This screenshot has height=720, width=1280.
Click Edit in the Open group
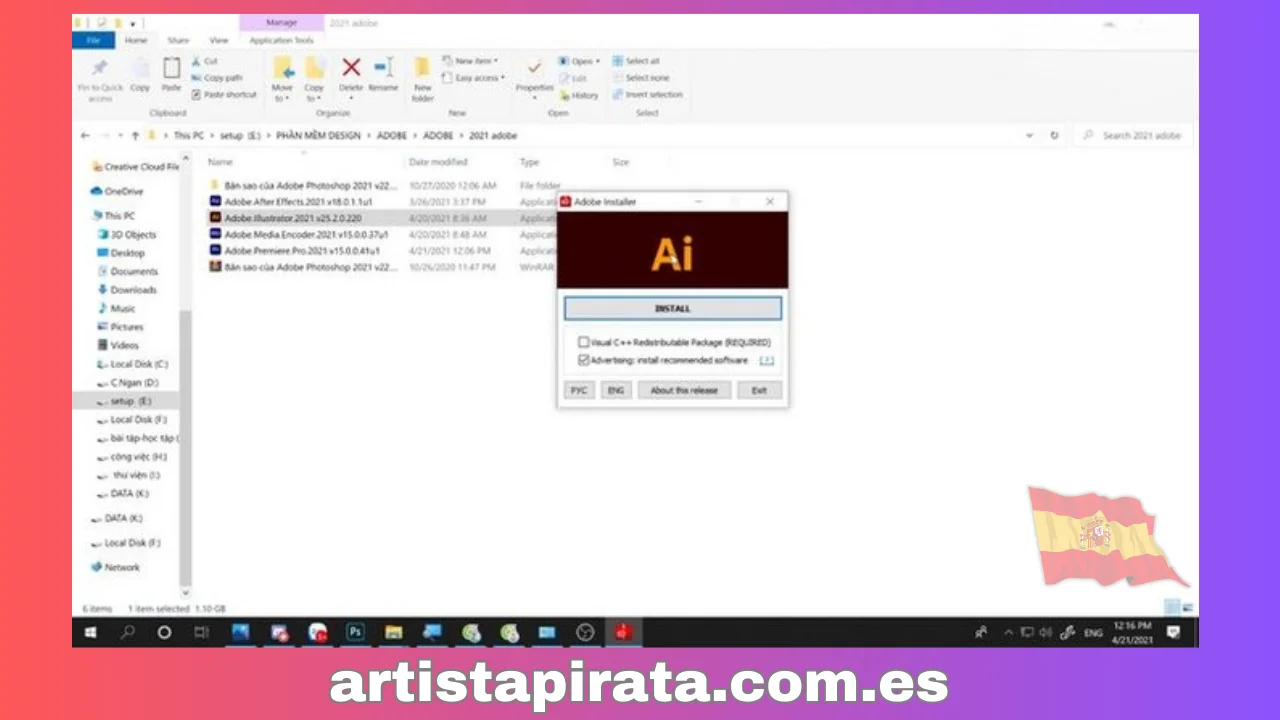click(574, 78)
